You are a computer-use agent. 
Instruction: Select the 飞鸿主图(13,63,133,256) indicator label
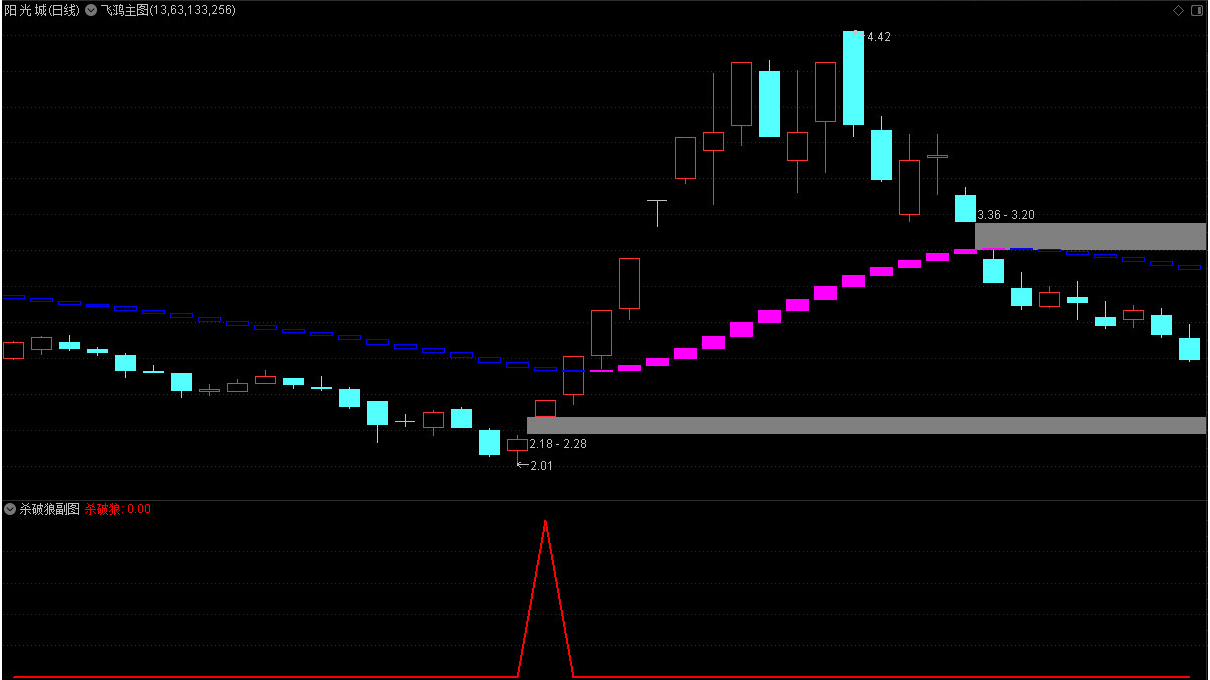[x=168, y=10]
